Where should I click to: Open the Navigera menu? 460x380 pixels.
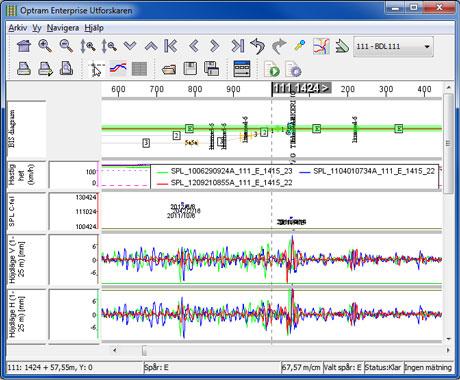pos(63,28)
